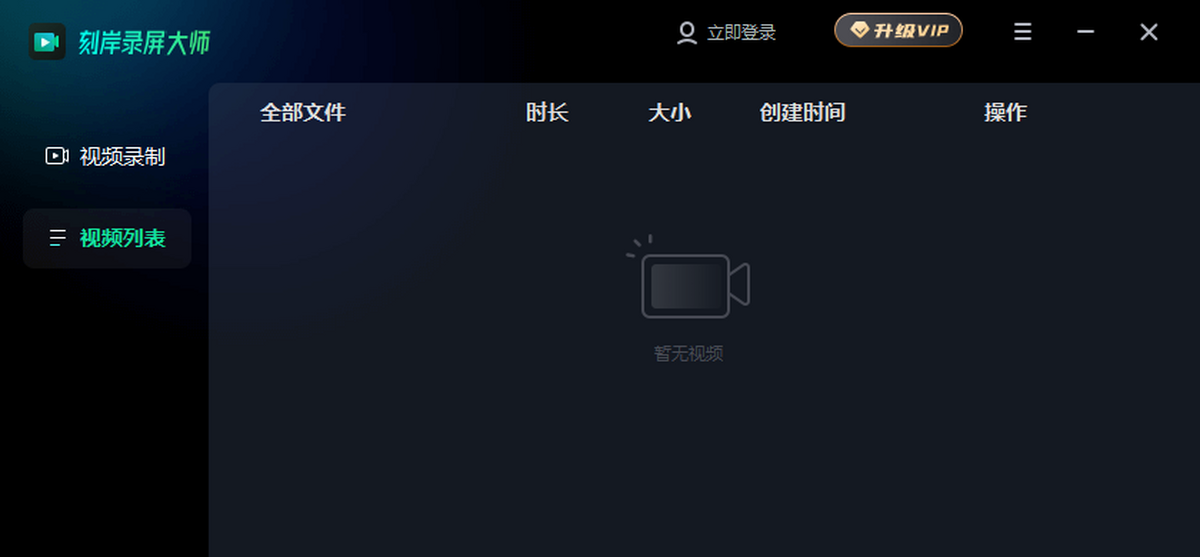Click the 操作 column header
The height and width of the screenshot is (557, 1200).
[x=1005, y=113]
